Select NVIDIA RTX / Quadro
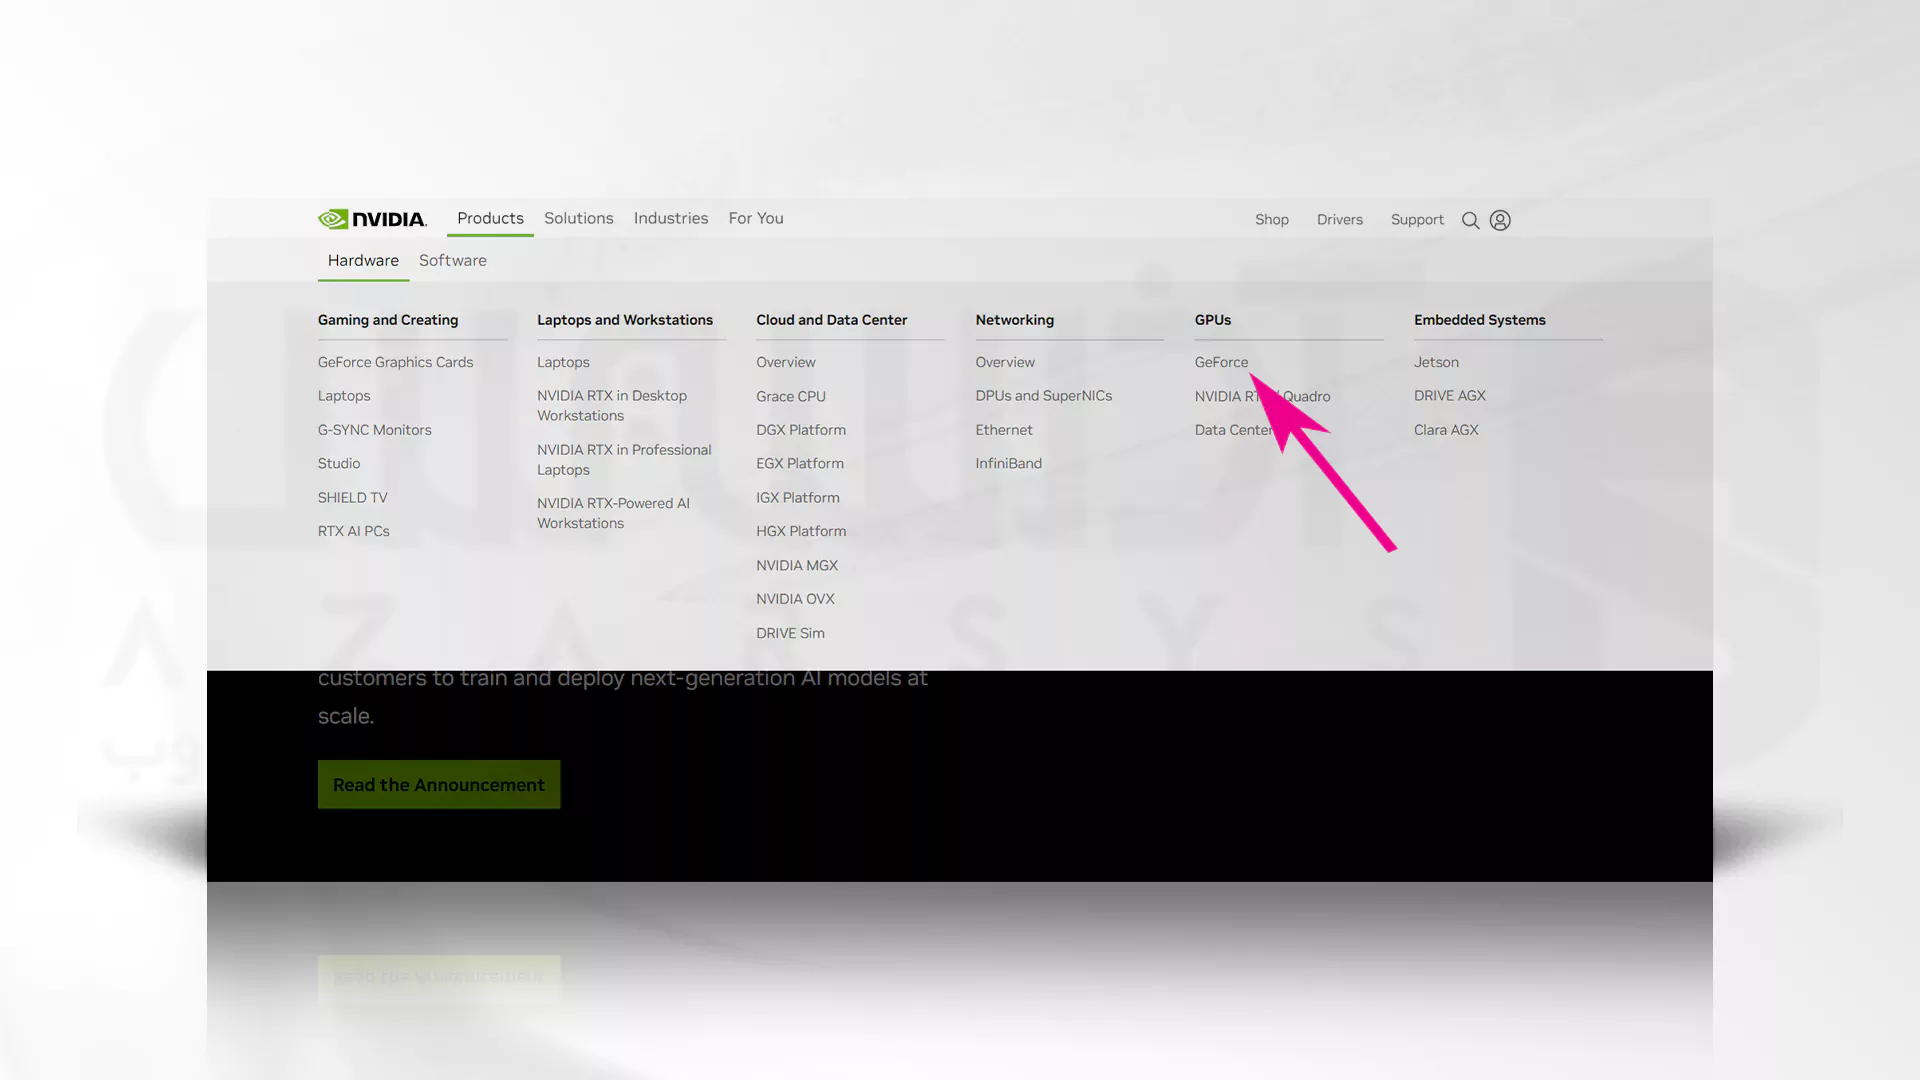Image resolution: width=1920 pixels, height=1080 pixels. click(1263, 396)
